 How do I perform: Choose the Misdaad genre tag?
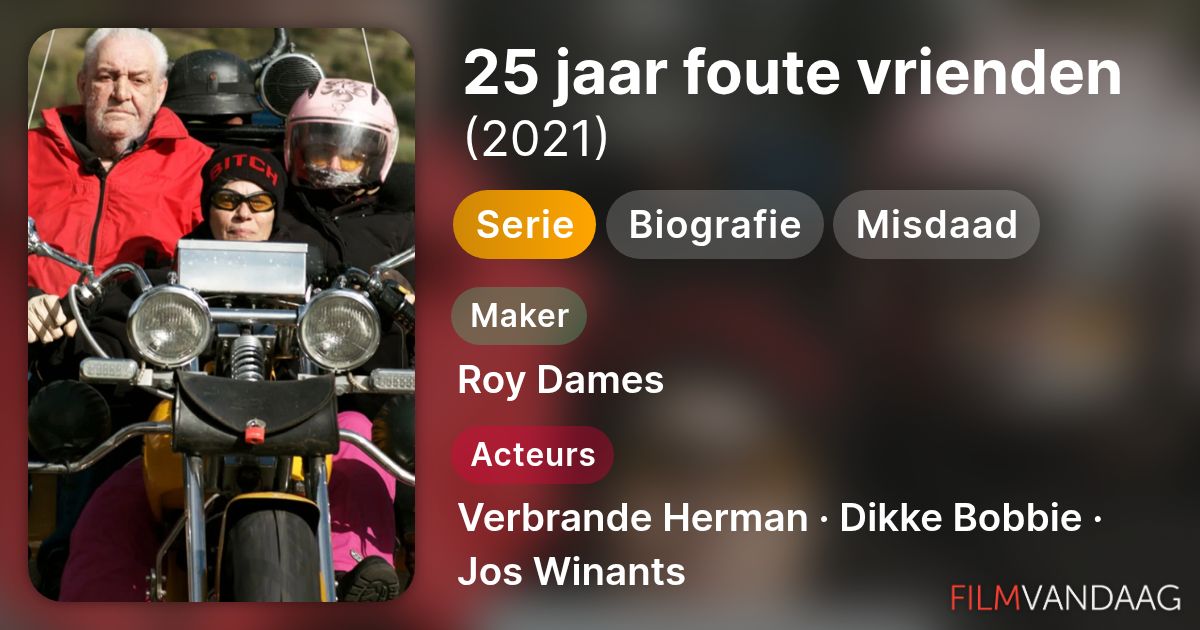936,225
